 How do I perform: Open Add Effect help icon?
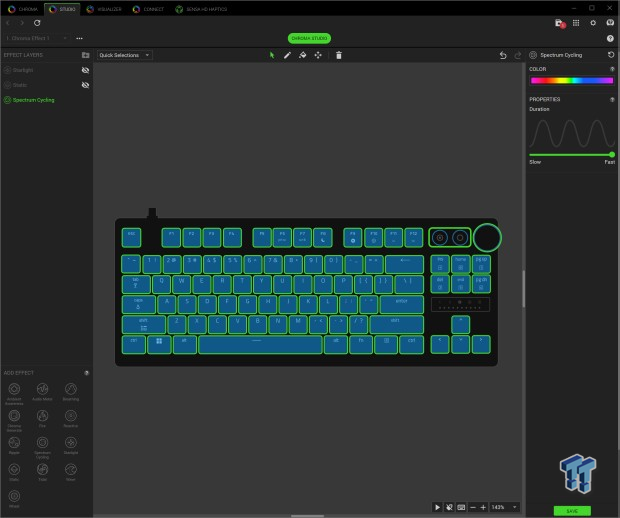(x=87, y=373)
